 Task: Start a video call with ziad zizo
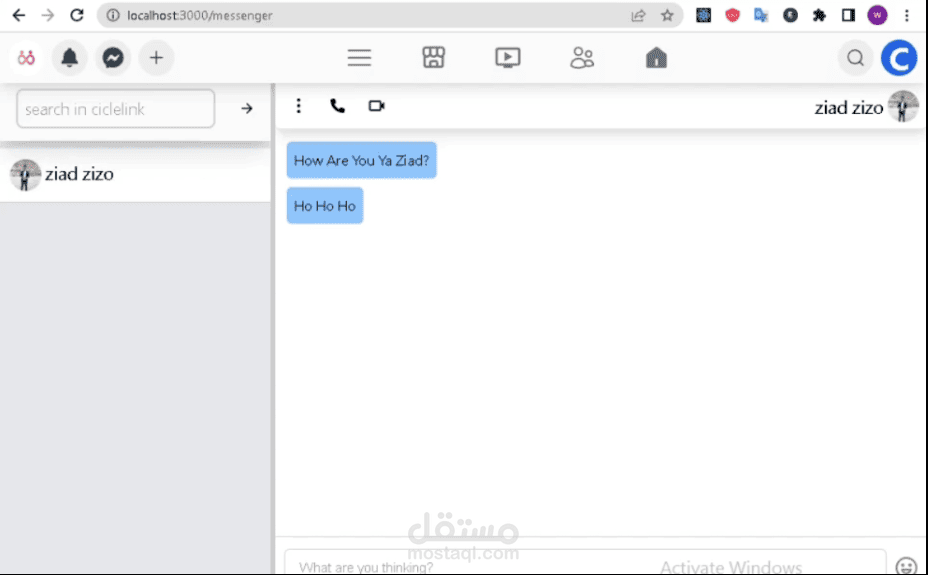pos(376,106)
